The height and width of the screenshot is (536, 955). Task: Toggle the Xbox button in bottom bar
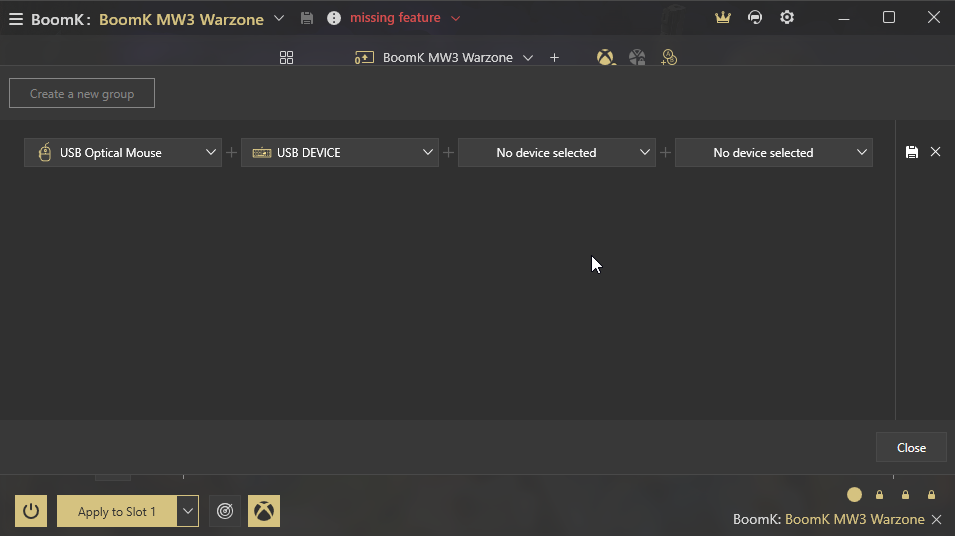pyautogui.click(x=264, y=511)
